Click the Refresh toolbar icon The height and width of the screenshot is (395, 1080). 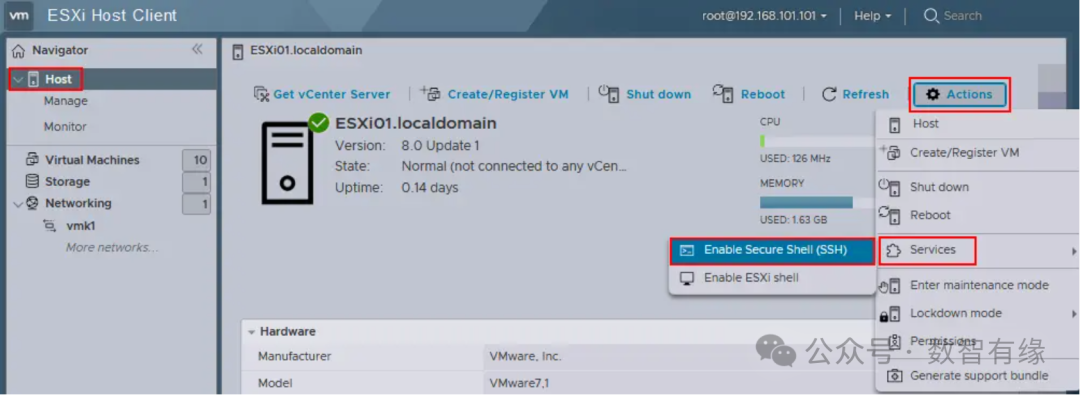click(829, 94)
